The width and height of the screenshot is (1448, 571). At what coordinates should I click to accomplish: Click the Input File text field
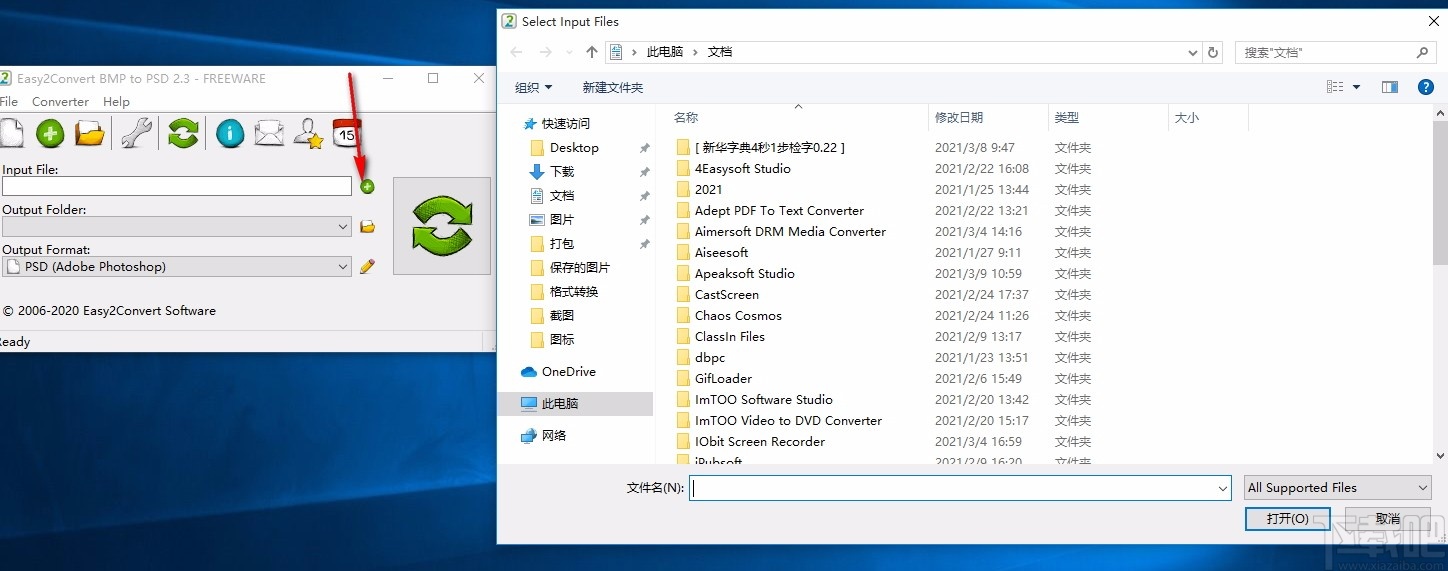tap(177, 186)
